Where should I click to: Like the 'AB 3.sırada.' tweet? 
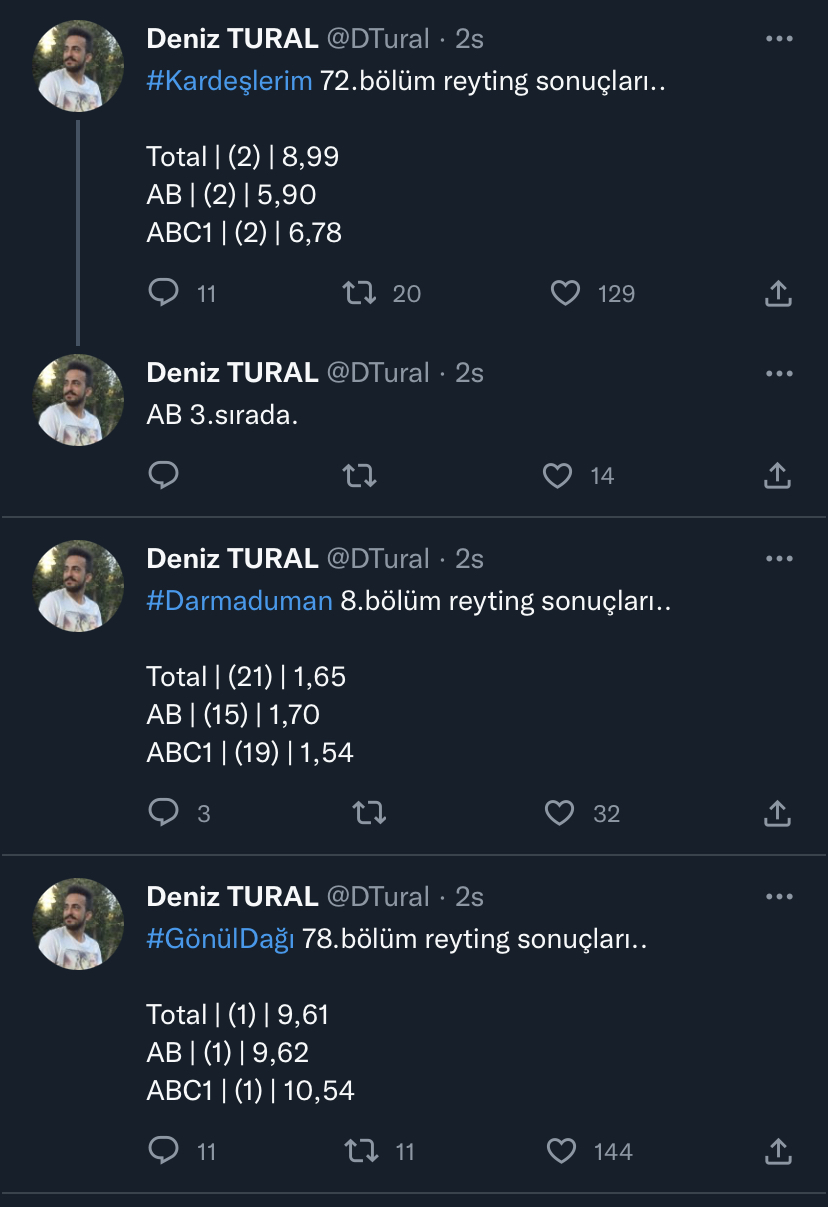(557, 475)
